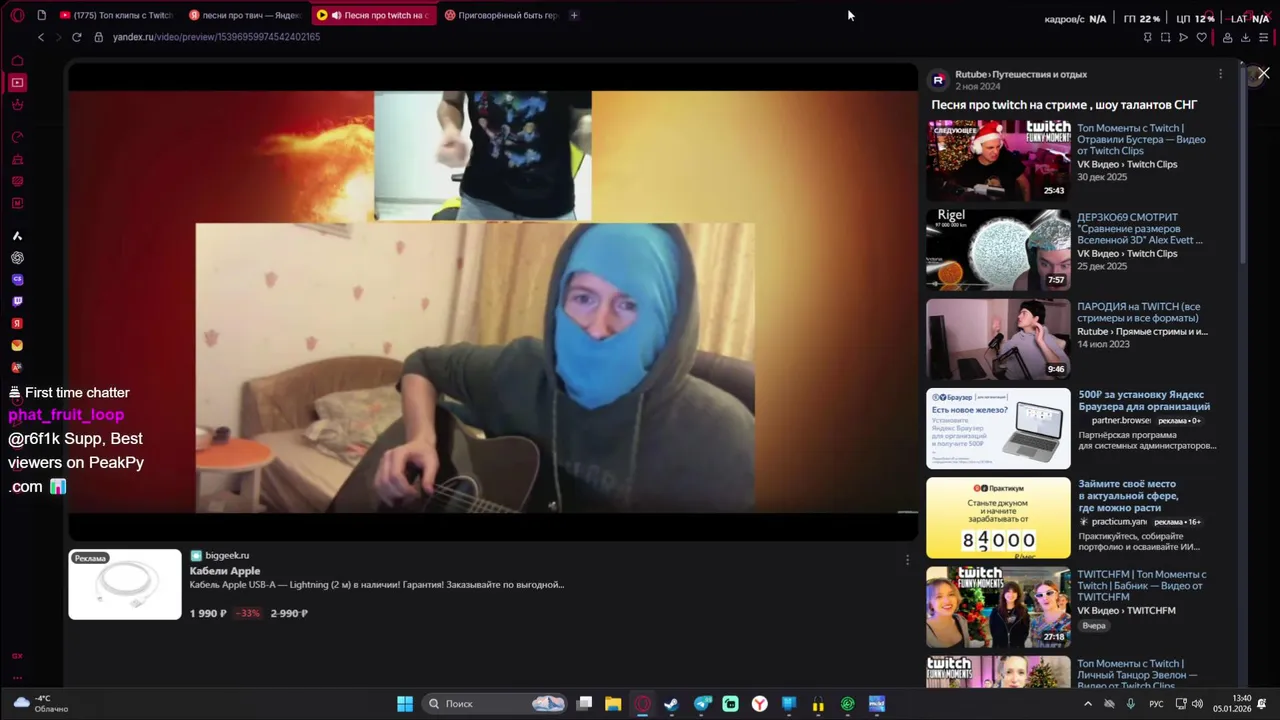
Task: Open Практикум 'Займите своё место' ad
Action: pyautogui.click(x=1128, y=495)
